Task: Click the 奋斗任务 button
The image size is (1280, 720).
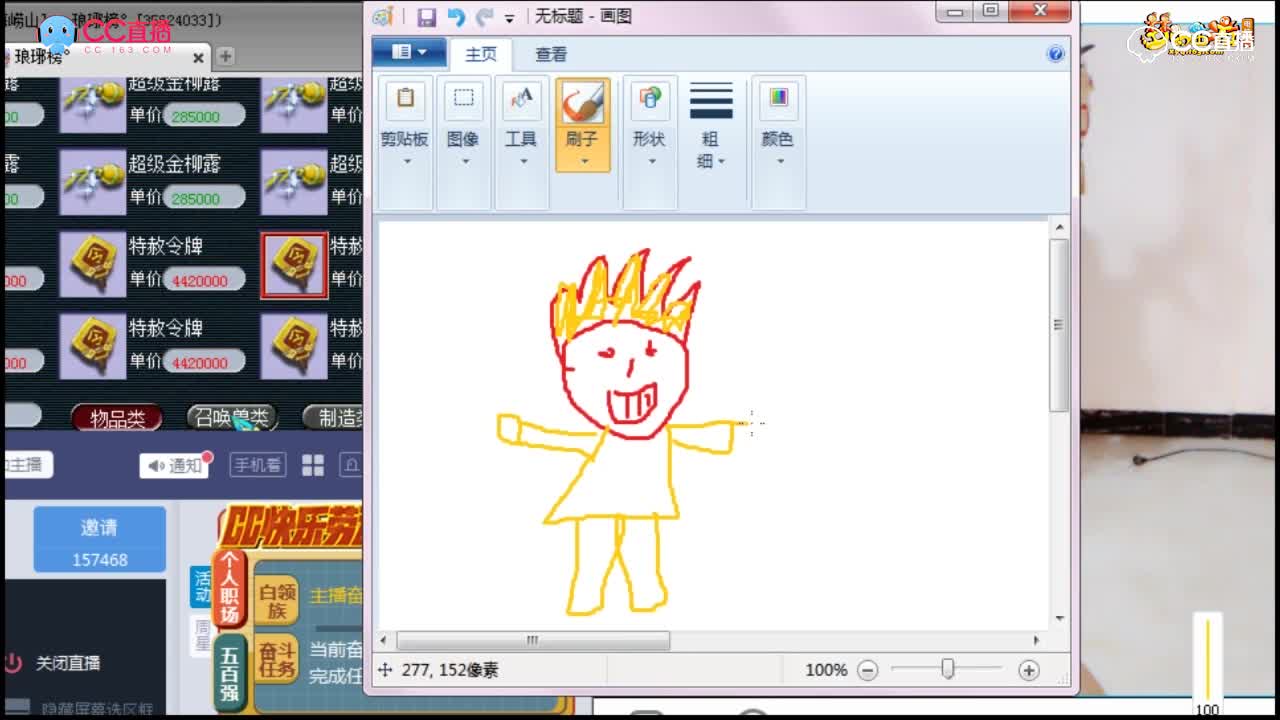Action: [x=277, y=657]
